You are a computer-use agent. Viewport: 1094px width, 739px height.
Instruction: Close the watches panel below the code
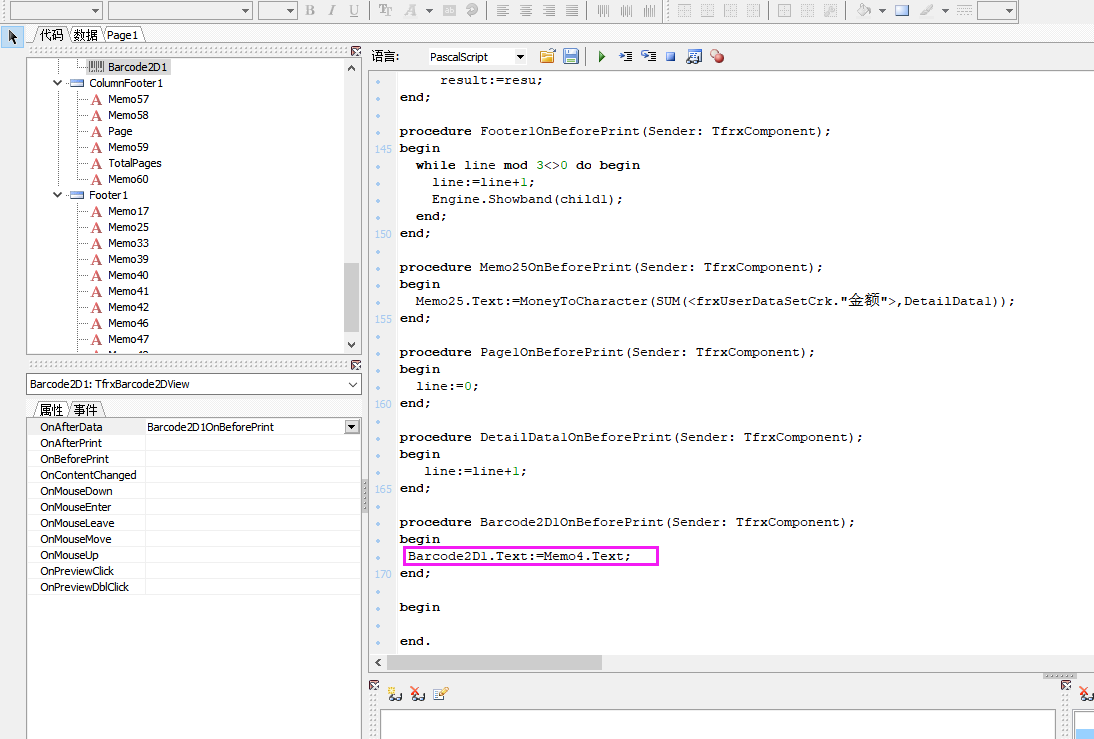374,685
